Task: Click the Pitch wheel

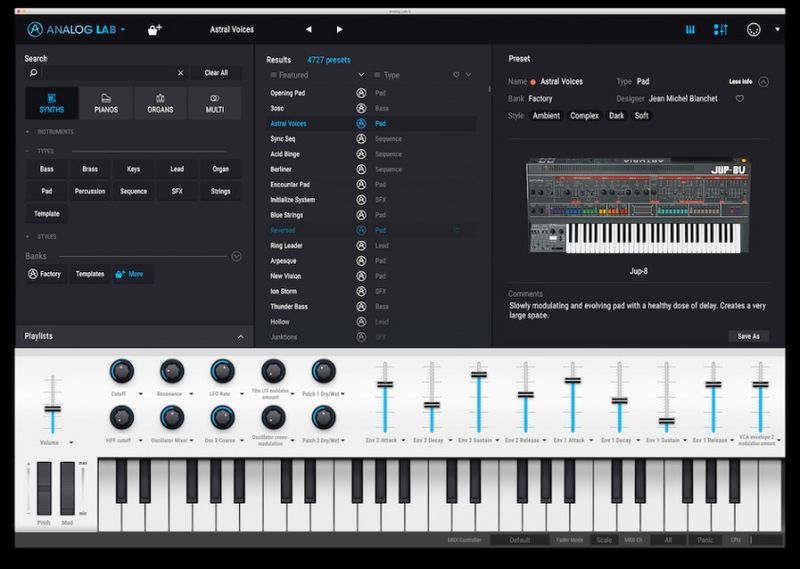Action: coord(44,488)
